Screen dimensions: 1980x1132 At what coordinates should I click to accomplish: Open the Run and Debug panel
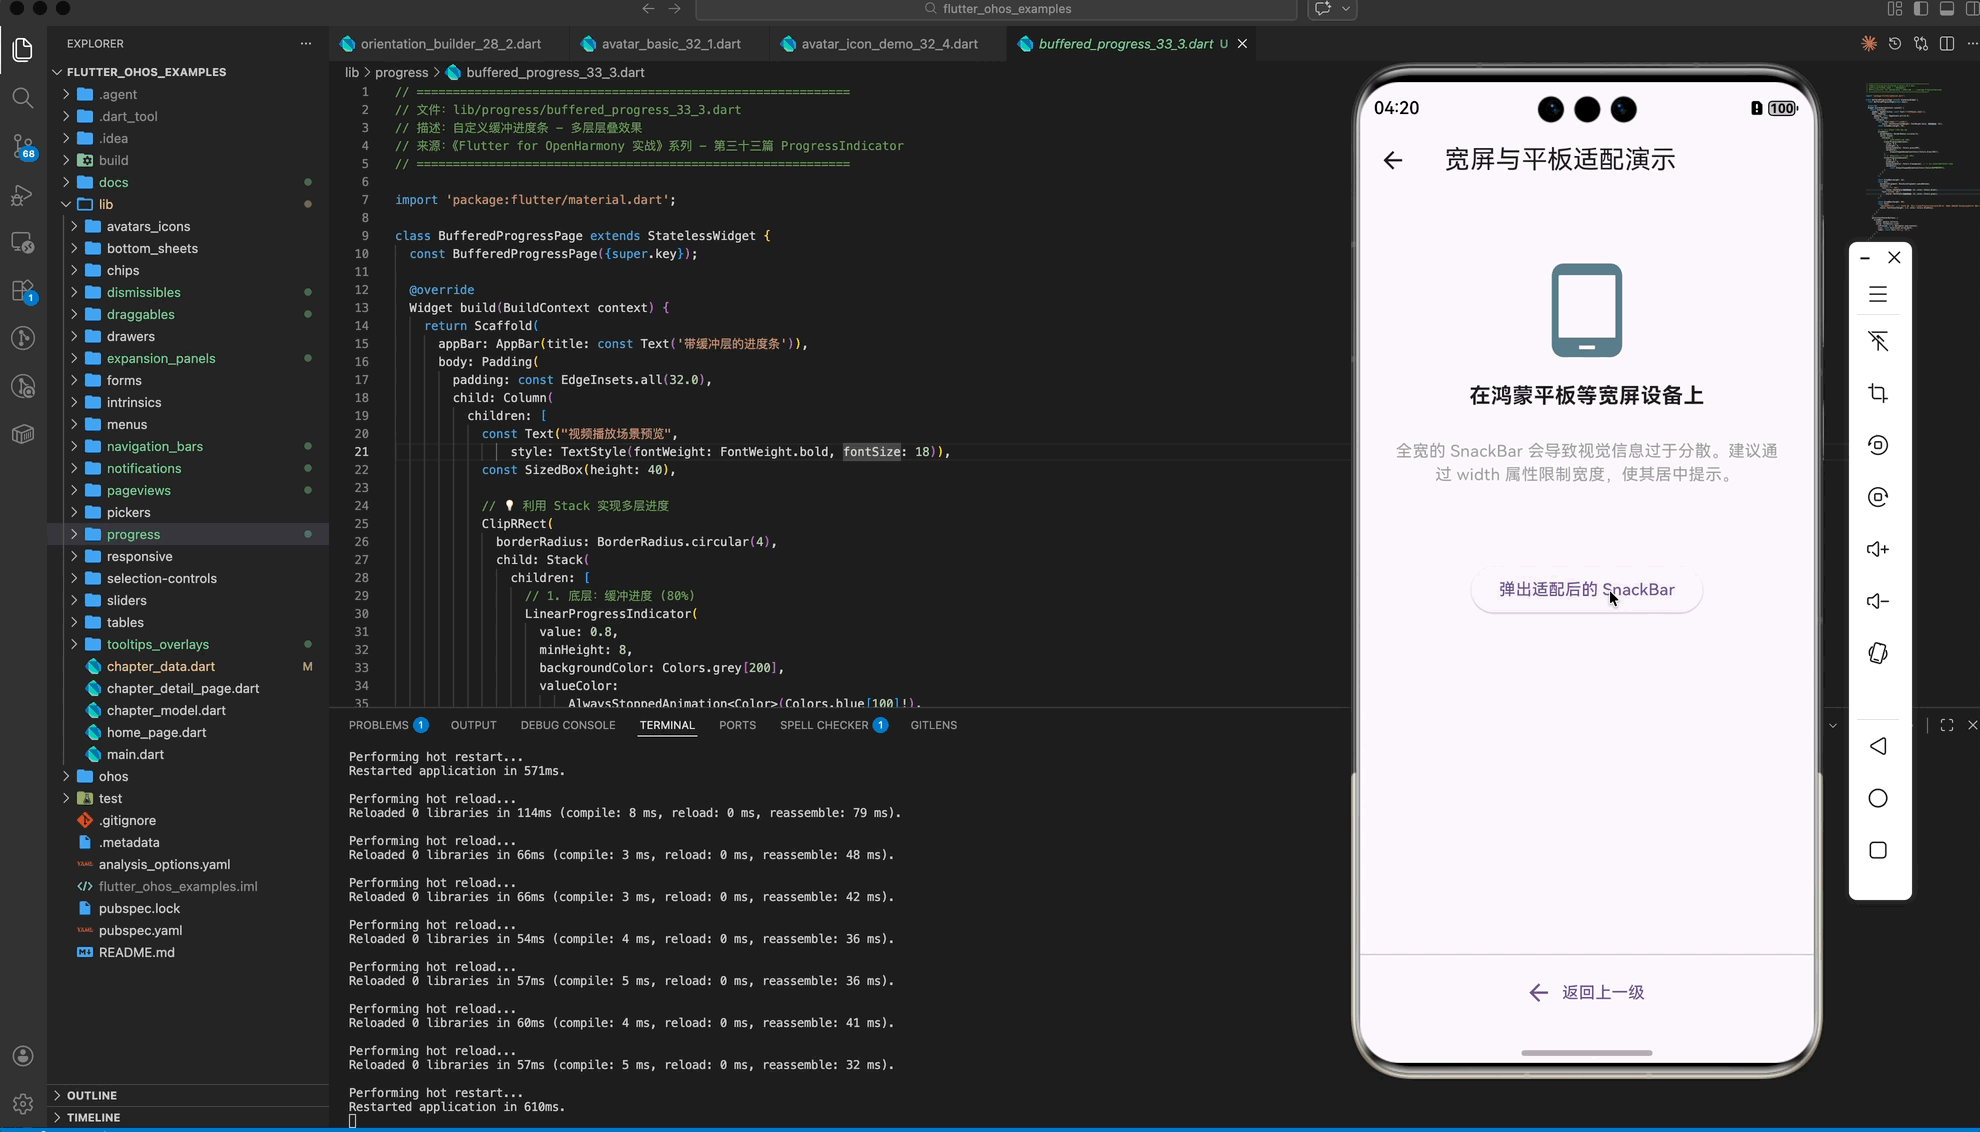22,195
